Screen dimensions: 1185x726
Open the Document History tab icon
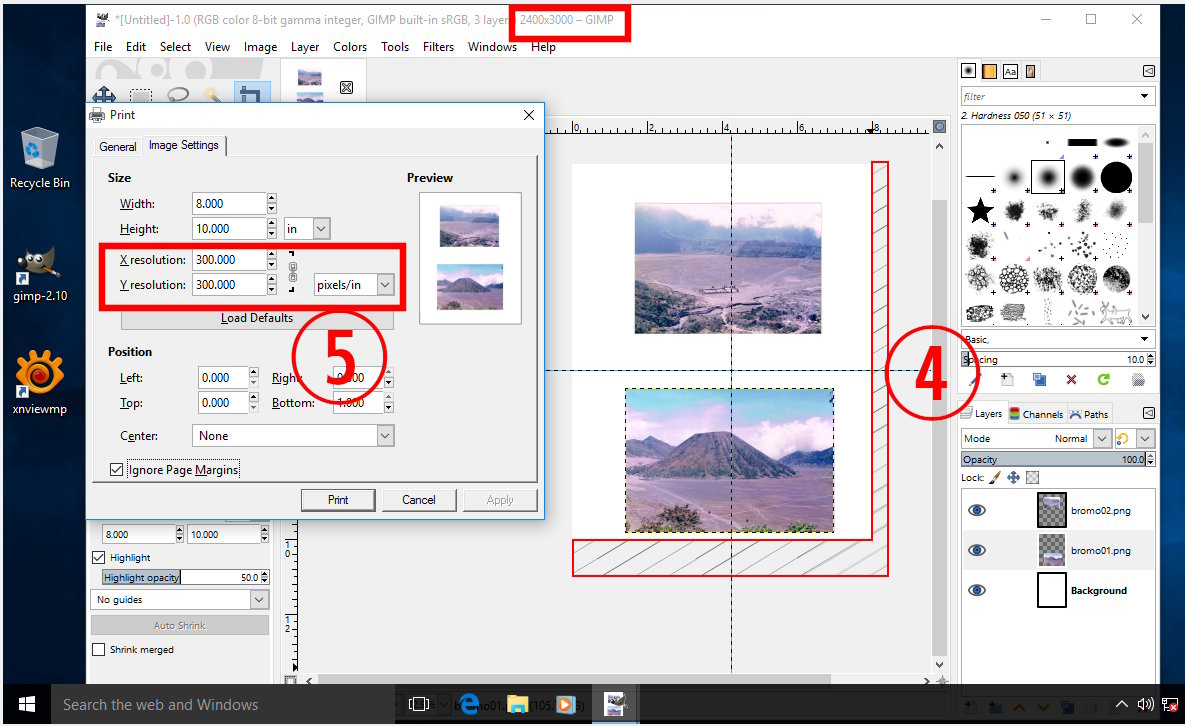tap(1031, 72)
